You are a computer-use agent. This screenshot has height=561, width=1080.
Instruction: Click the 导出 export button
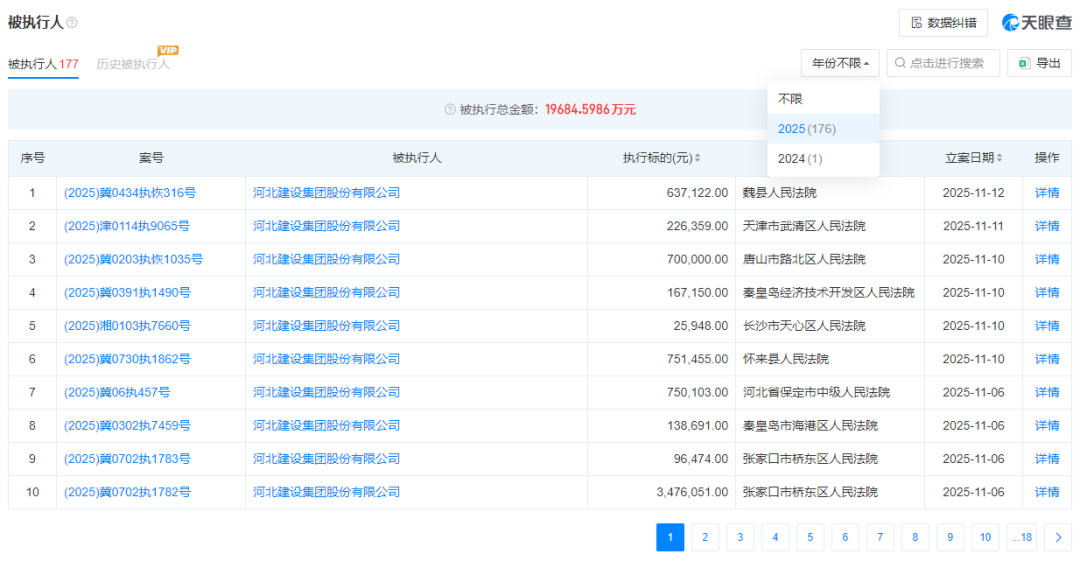tap(1039, 63)
